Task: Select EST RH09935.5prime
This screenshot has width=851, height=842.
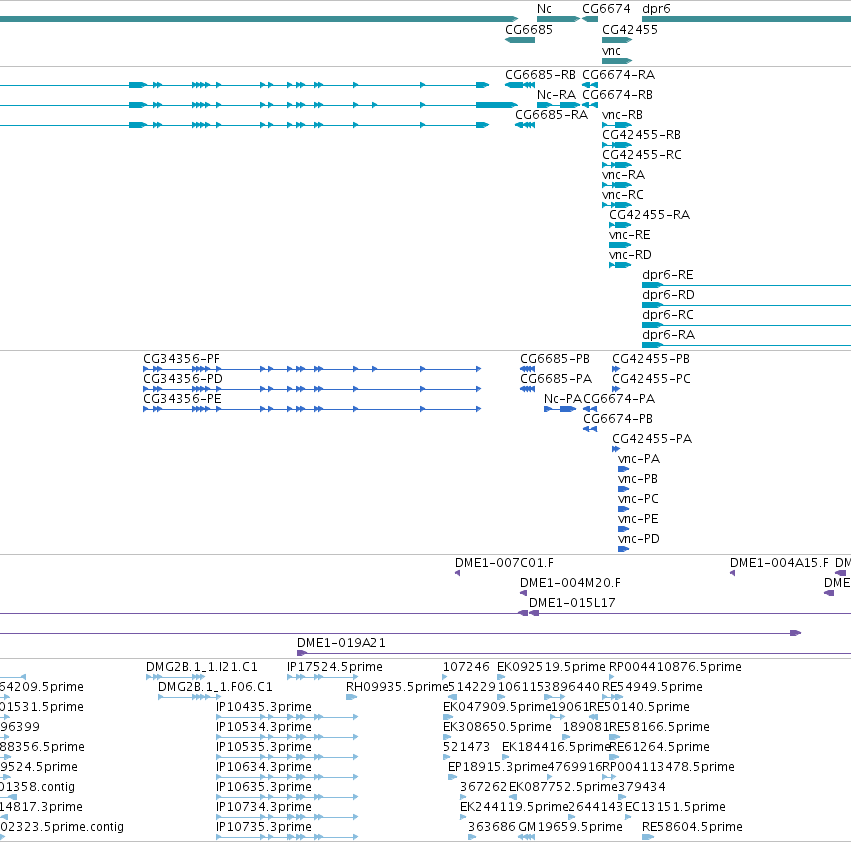Action: tap(397, 687)
